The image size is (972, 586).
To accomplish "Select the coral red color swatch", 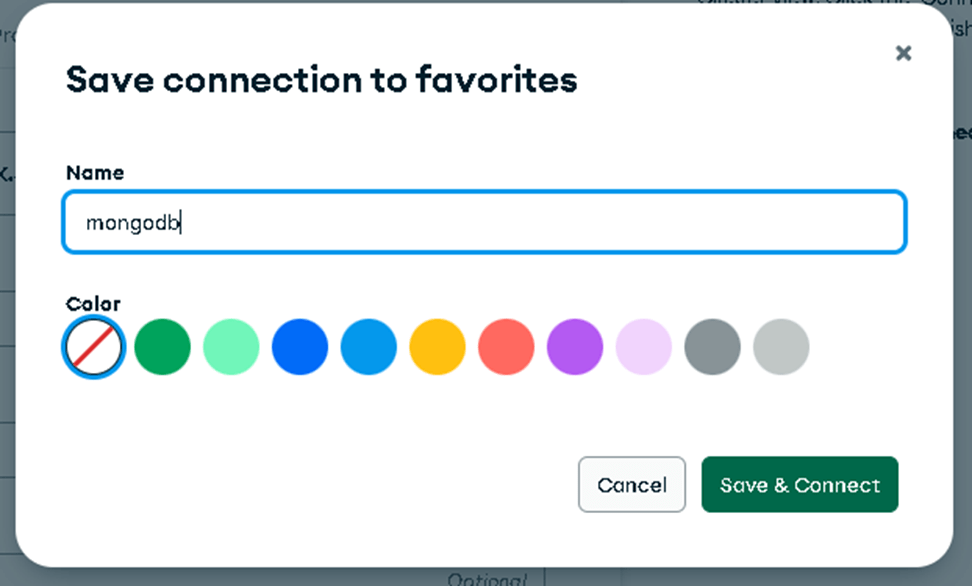I will [x=506, y=347].
